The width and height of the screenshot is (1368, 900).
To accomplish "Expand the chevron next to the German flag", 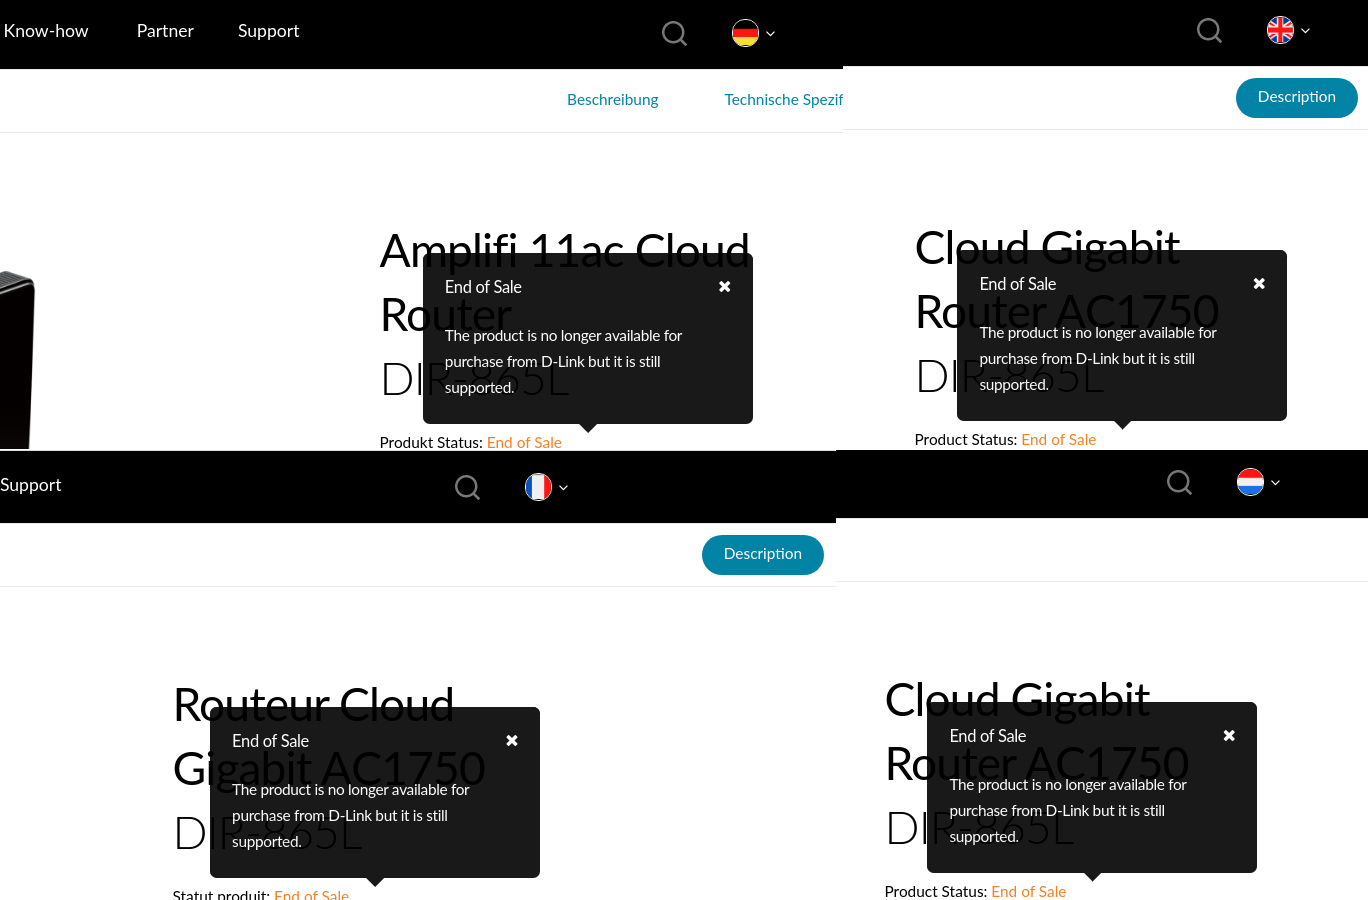I will pos(770,34).
